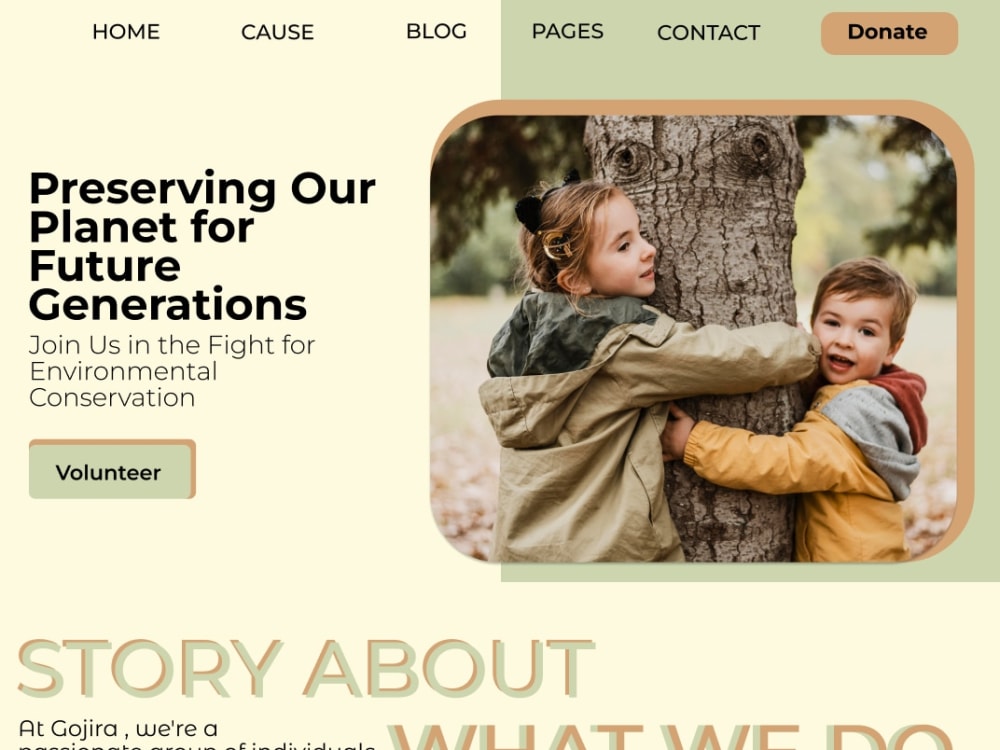
Task: Open the PAGES menu item
Action: 568,31
